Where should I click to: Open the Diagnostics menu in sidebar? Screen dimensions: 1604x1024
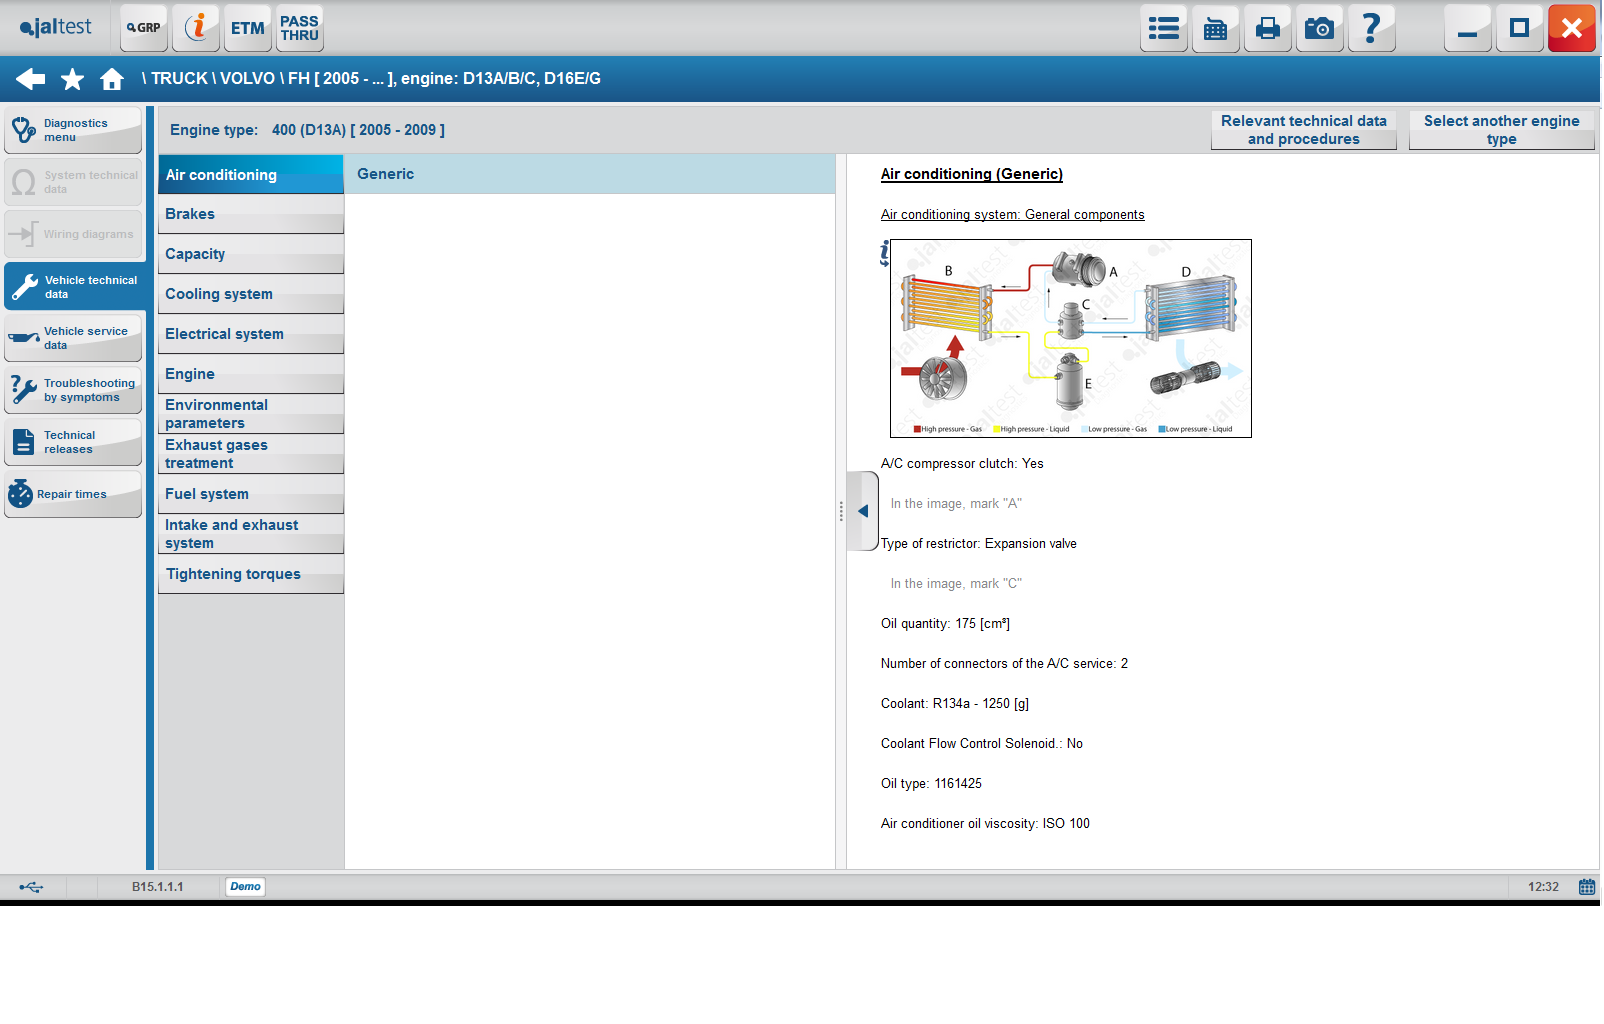73,130
